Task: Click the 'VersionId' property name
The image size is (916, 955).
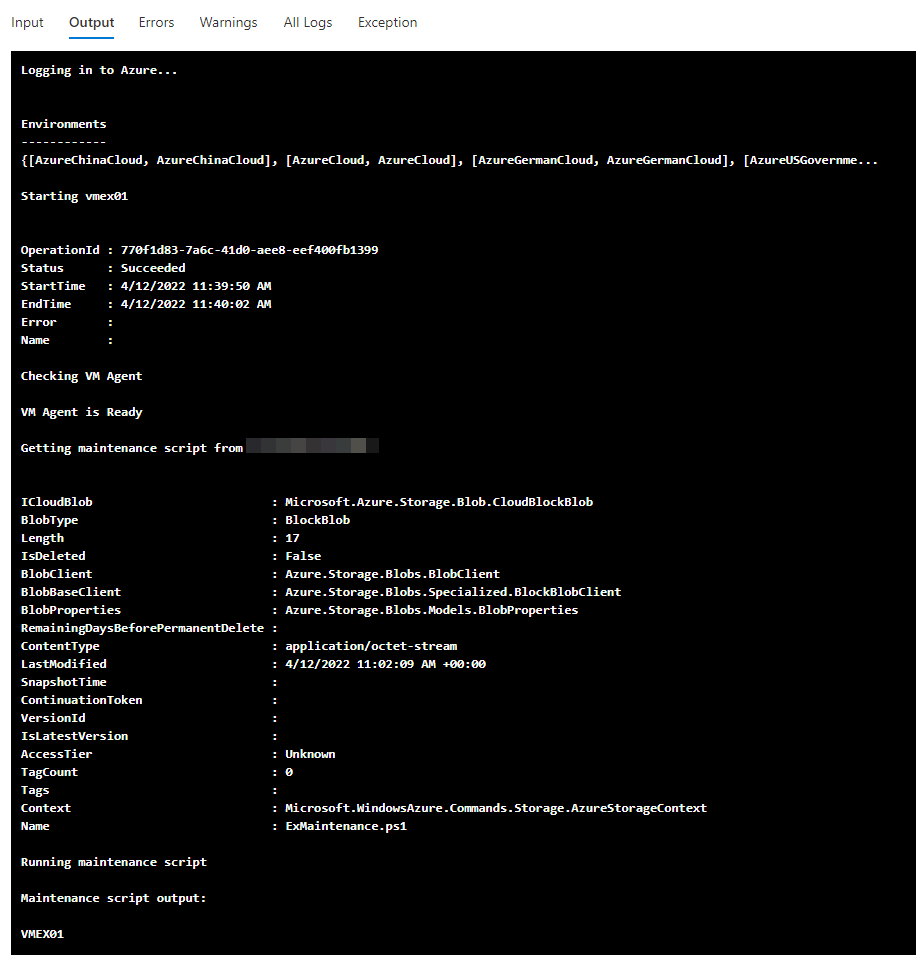Action: point(53,718)
